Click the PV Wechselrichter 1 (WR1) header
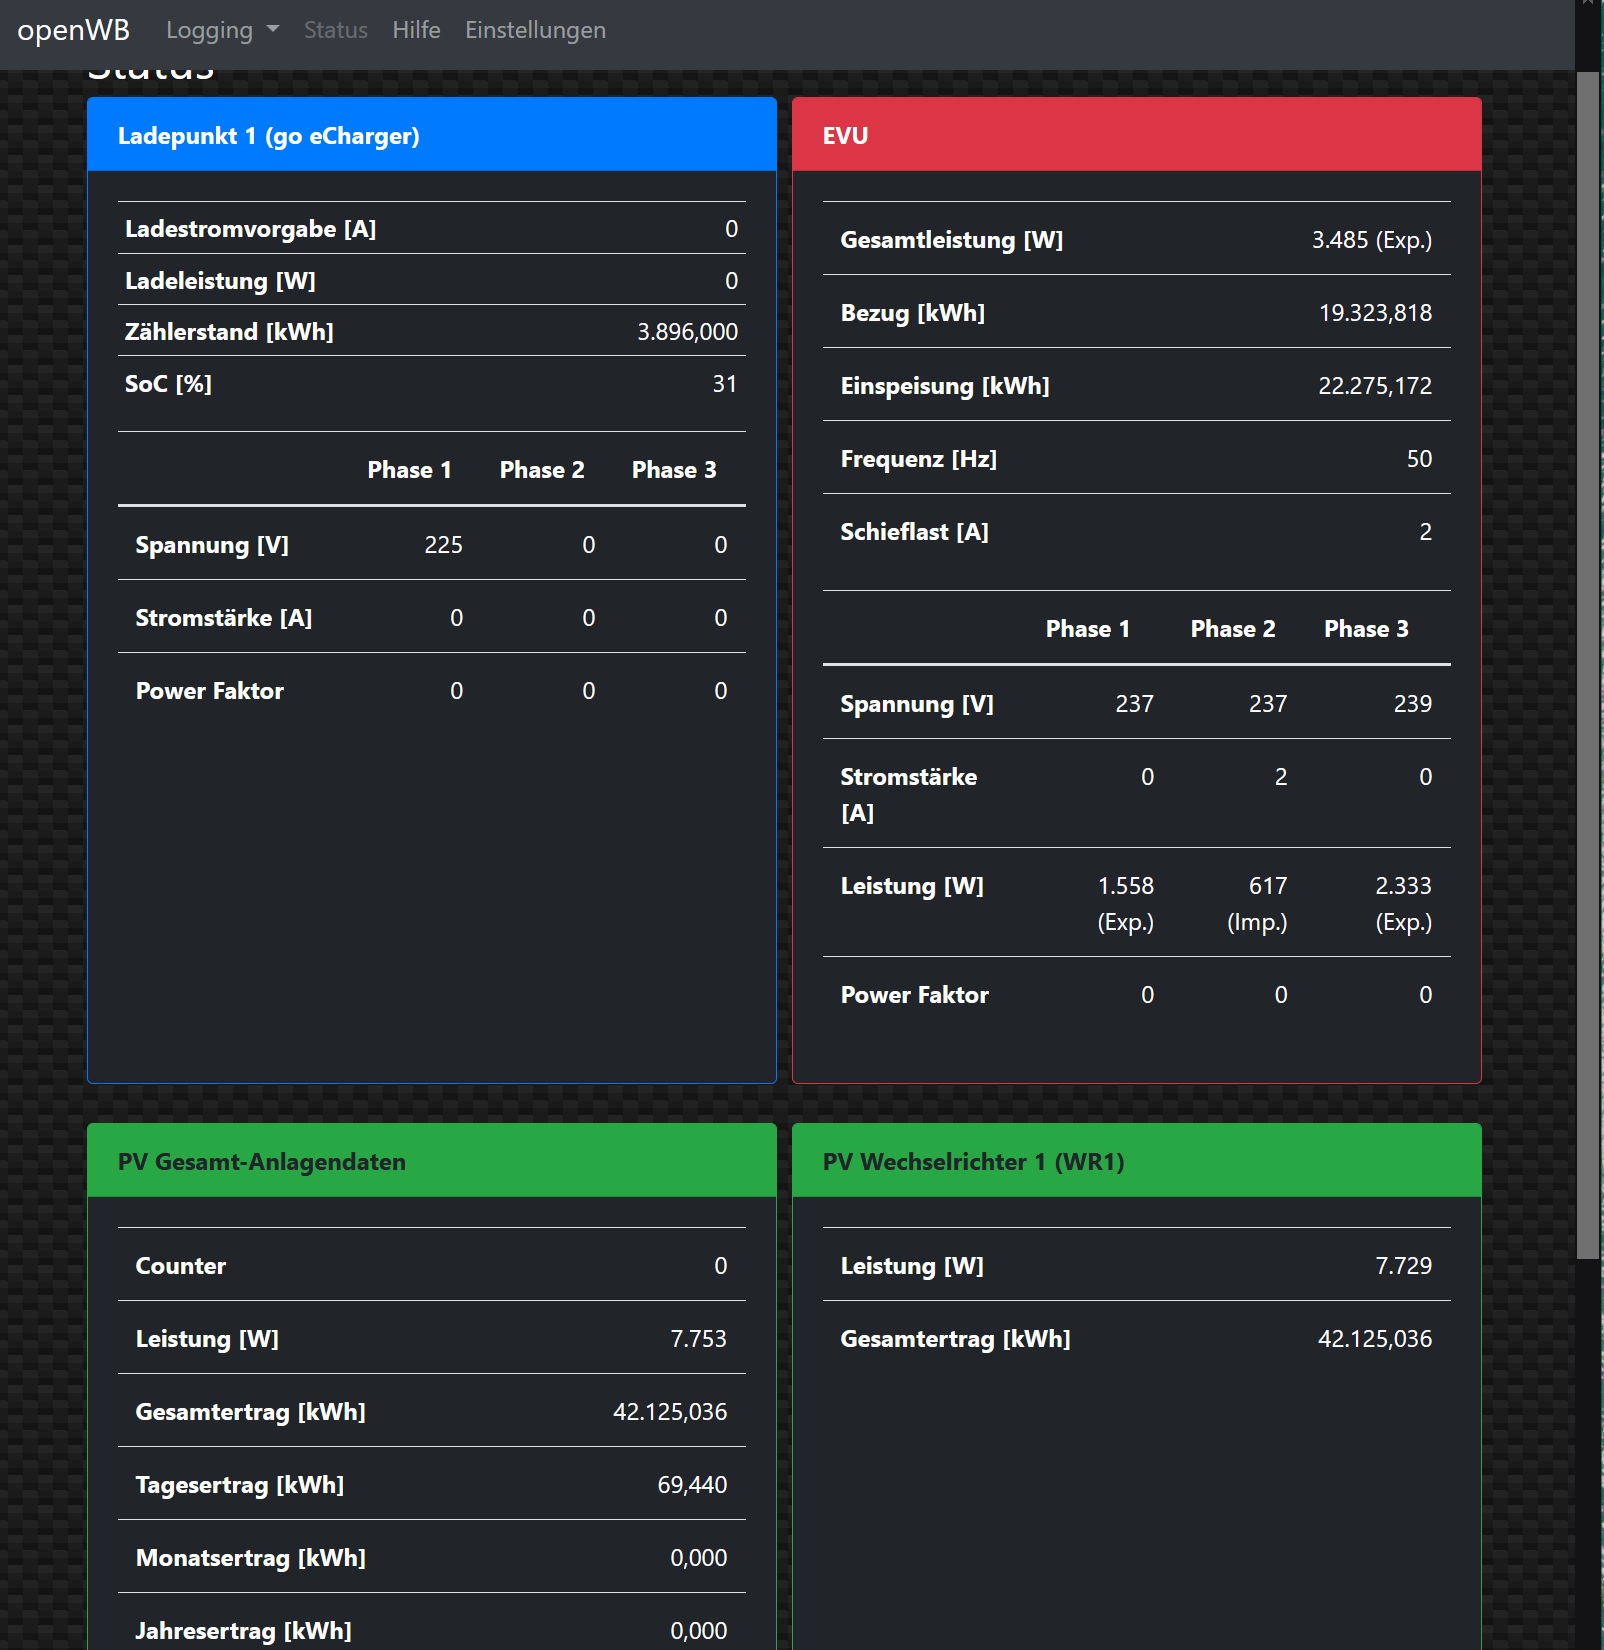This screenshot has height=1650, width=1604. [973, 1162]
